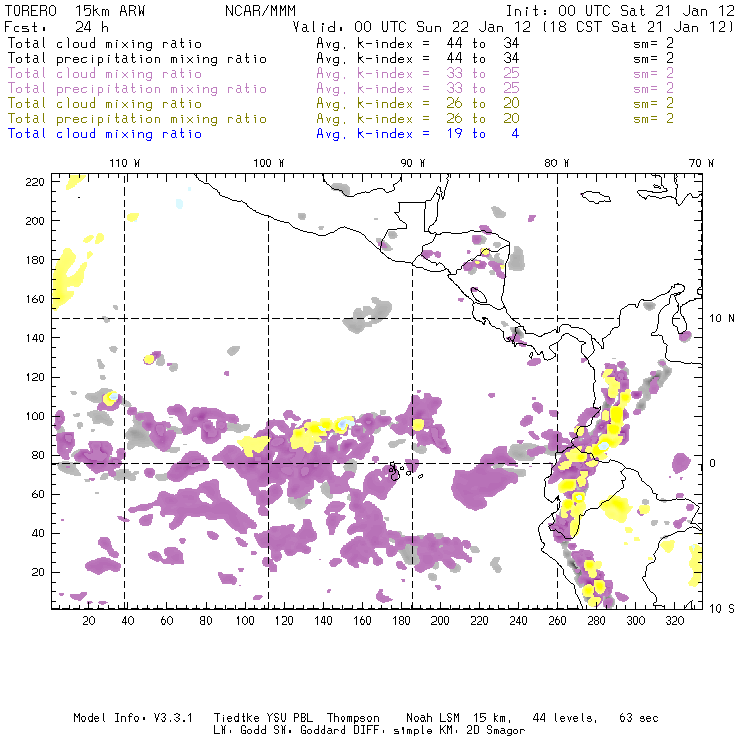Select the olive "Total precipitation mixing ratio" legend row
The width and height of the screenshot is (740, 740).
pyautogui.click(x=340, y=119)
